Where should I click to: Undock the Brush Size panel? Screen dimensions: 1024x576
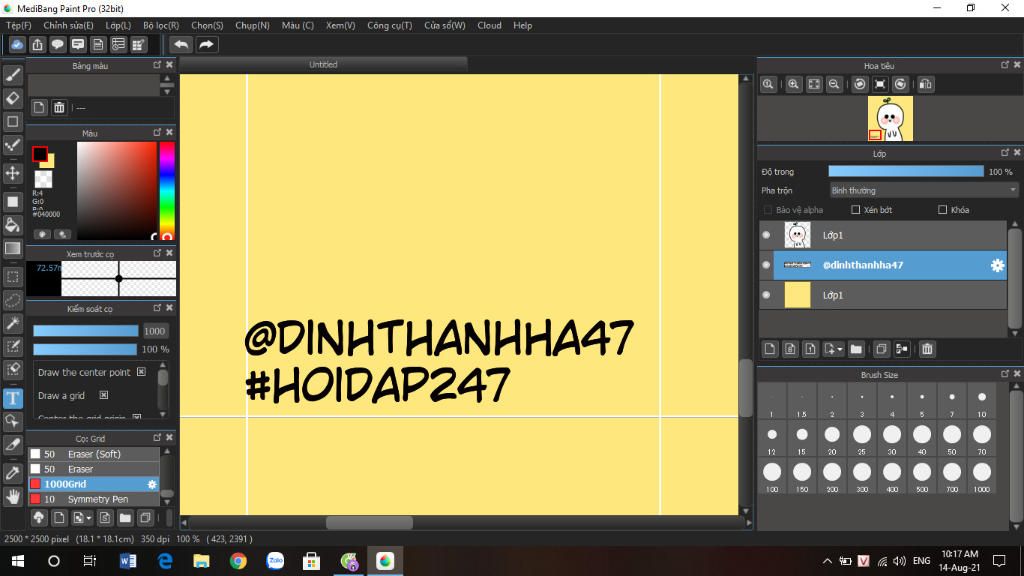[1004, 374]
